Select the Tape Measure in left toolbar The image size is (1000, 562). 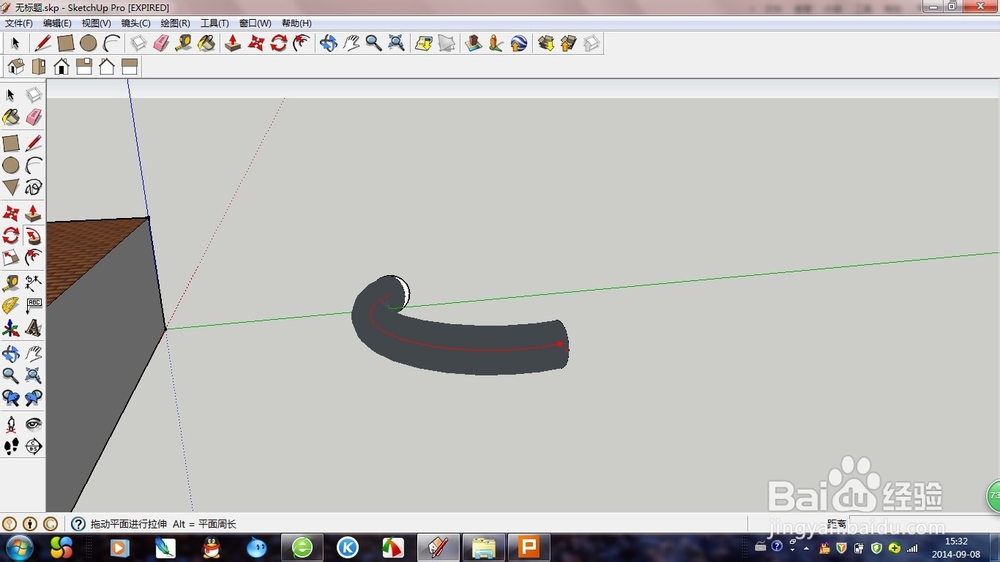coord(11,283)
